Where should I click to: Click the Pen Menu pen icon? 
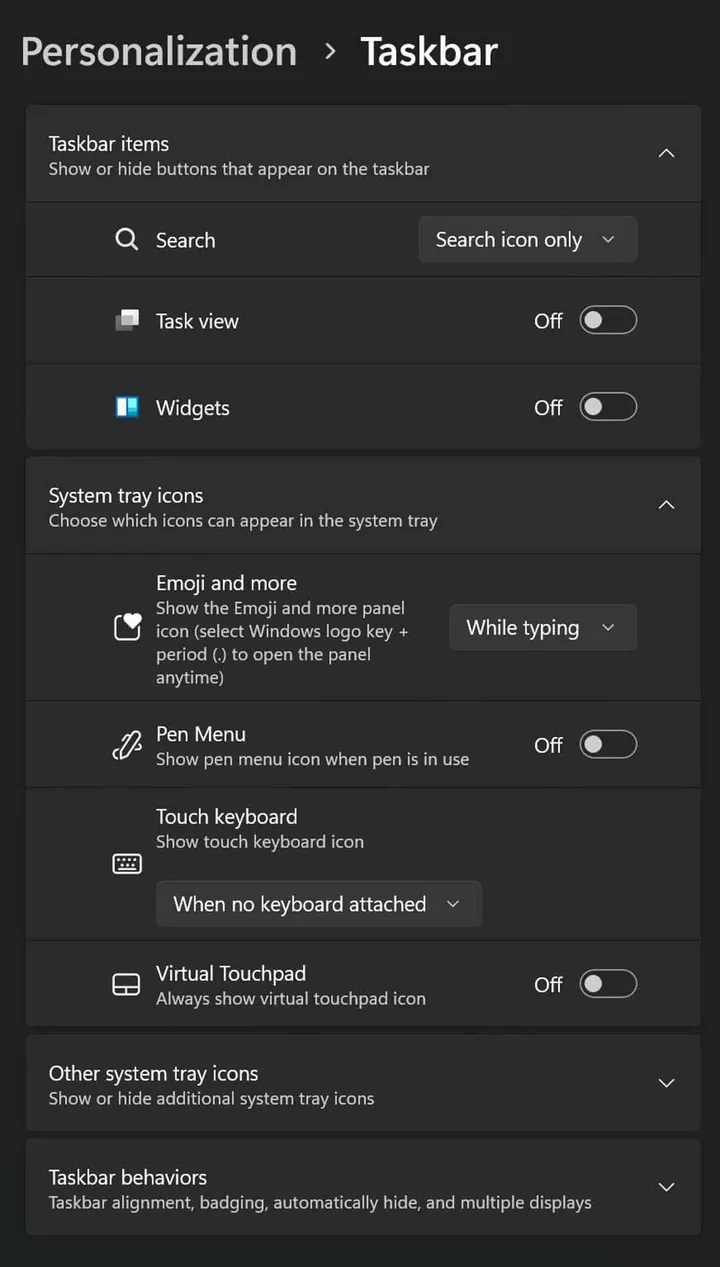126,744
